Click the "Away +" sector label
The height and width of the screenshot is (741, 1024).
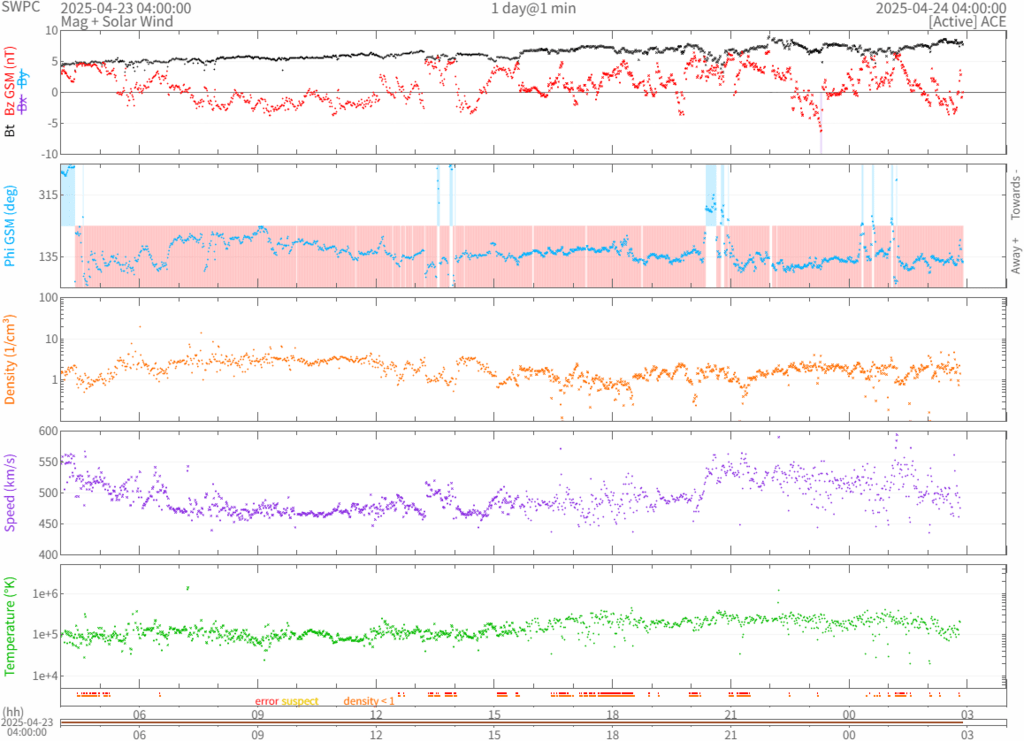tap(1014, 256)
